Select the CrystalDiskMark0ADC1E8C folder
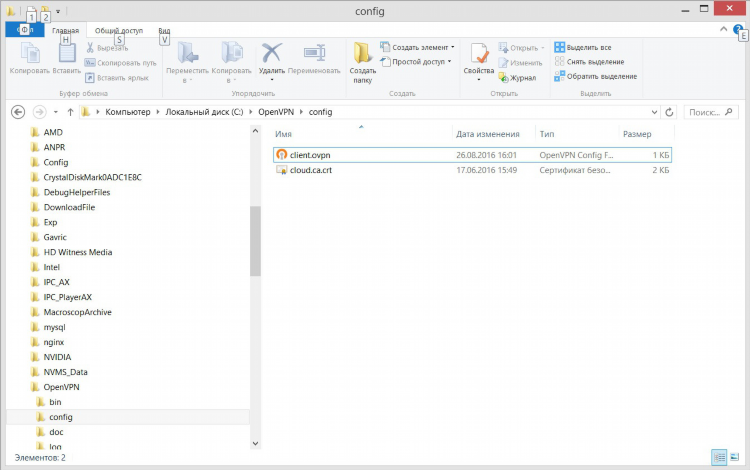This screenshot has height=470, width=750. pyautogui.click(x=92, y=177)
